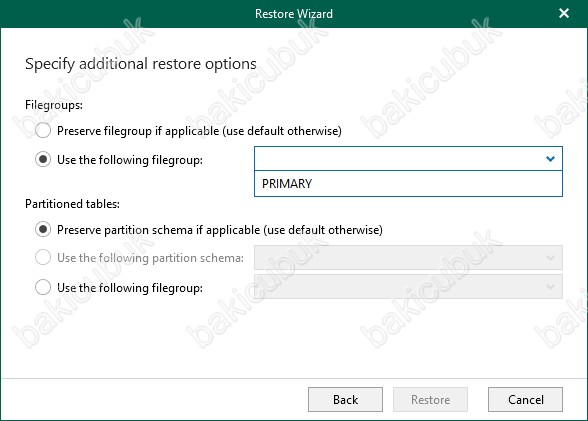Click the Restore Wizard title bar

click(294, 14)
